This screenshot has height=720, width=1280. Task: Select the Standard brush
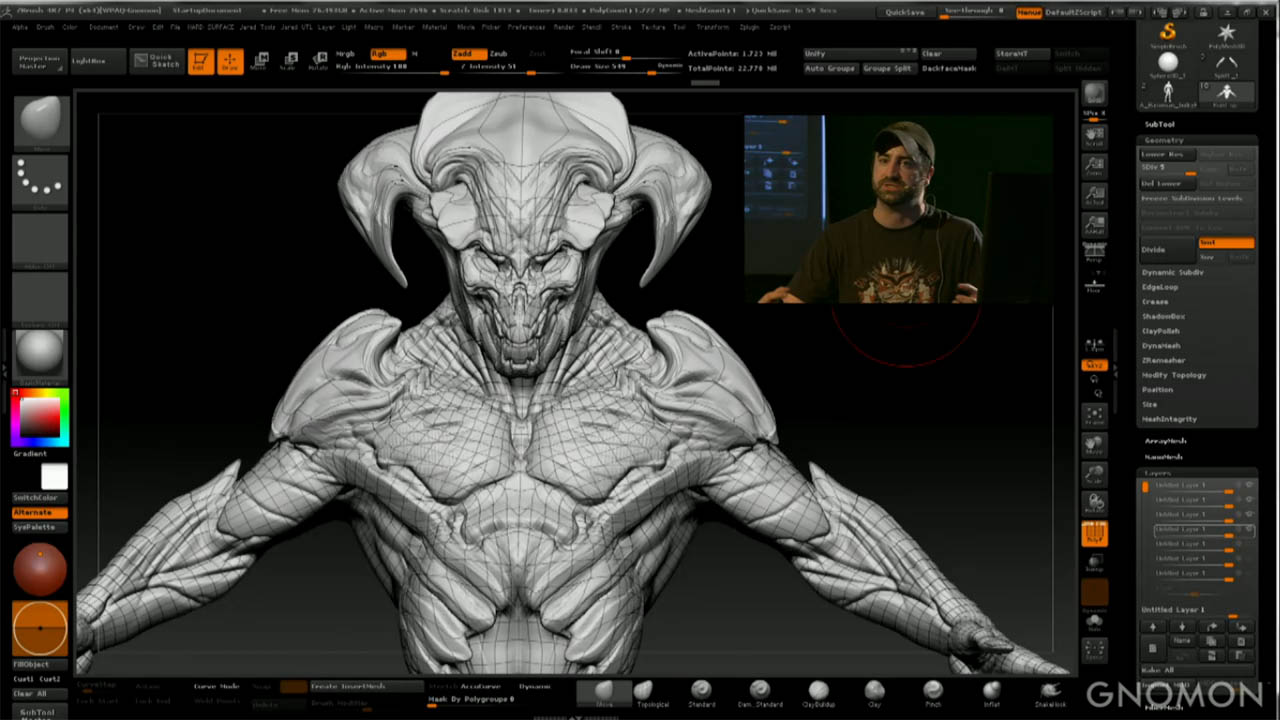702,693
